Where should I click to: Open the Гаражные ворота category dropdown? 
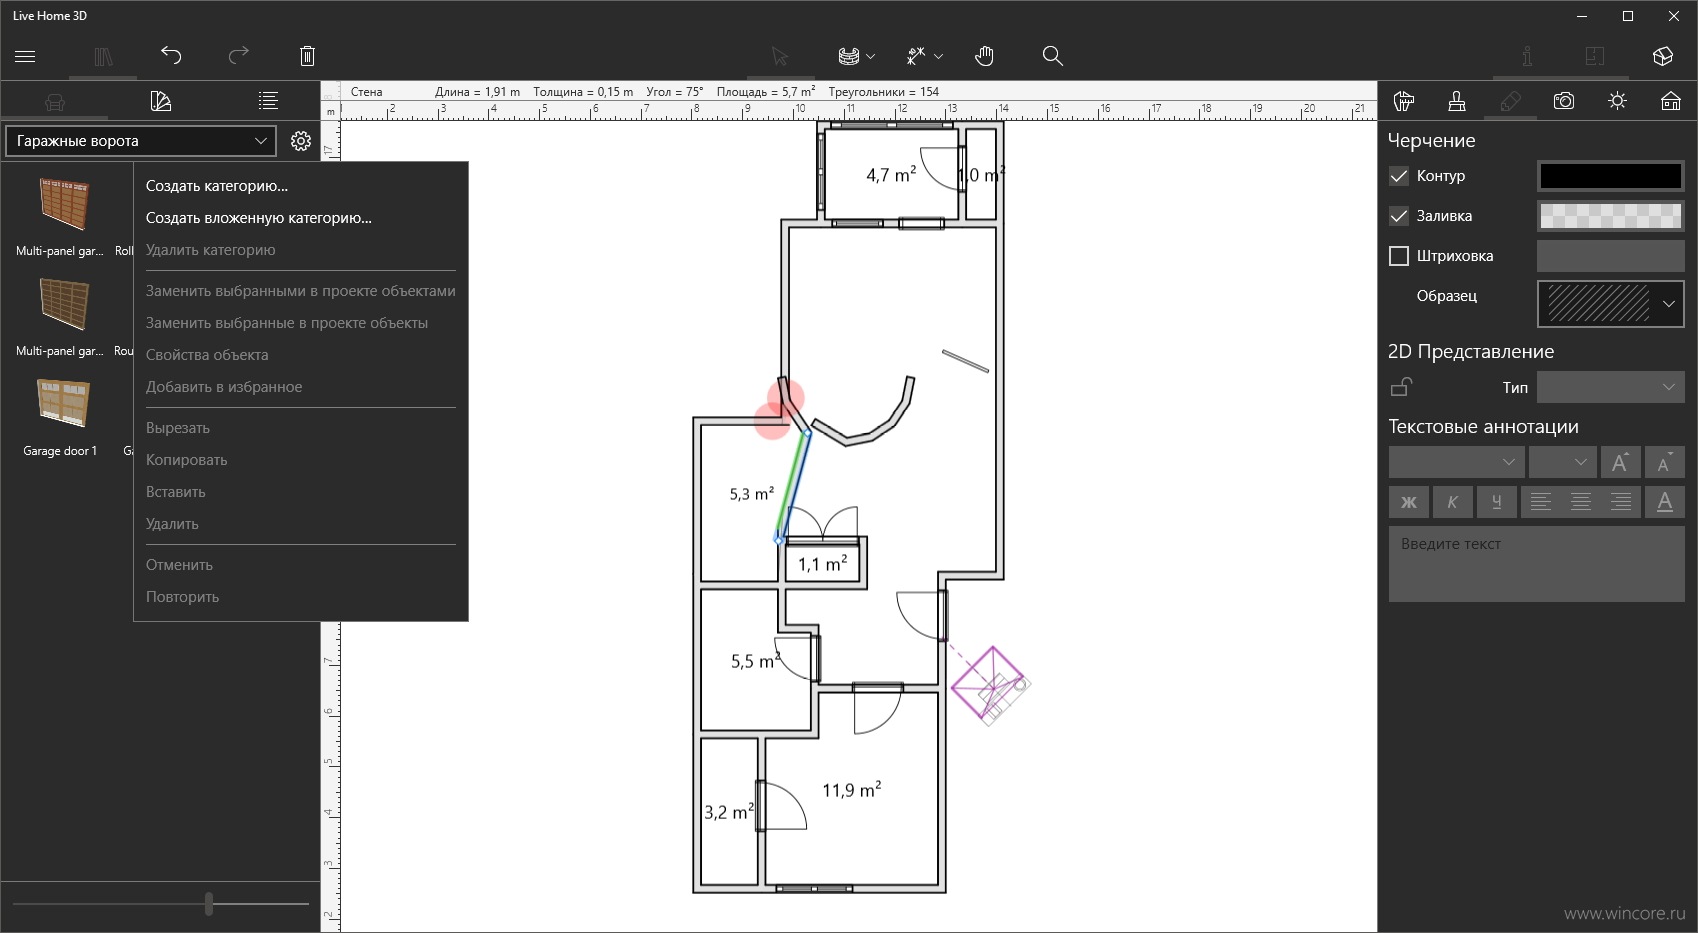coord(141,141)
